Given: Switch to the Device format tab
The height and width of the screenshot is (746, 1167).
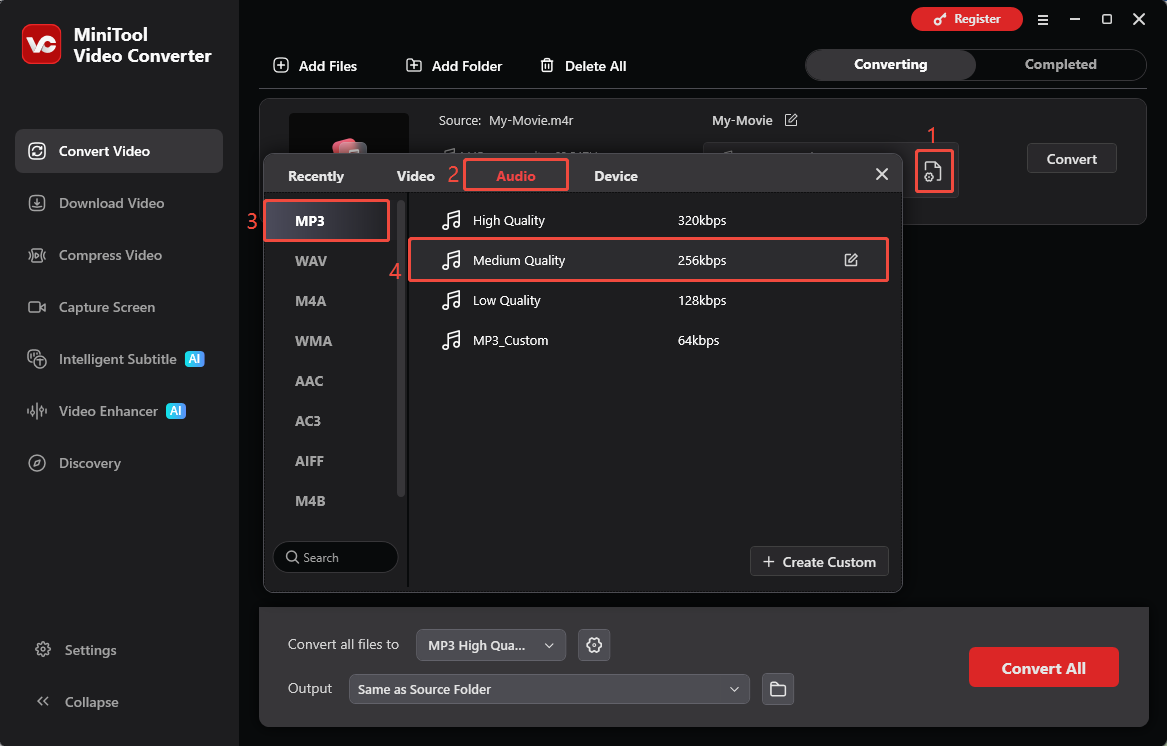Looking at the screenshot, I should click(616, 176).
